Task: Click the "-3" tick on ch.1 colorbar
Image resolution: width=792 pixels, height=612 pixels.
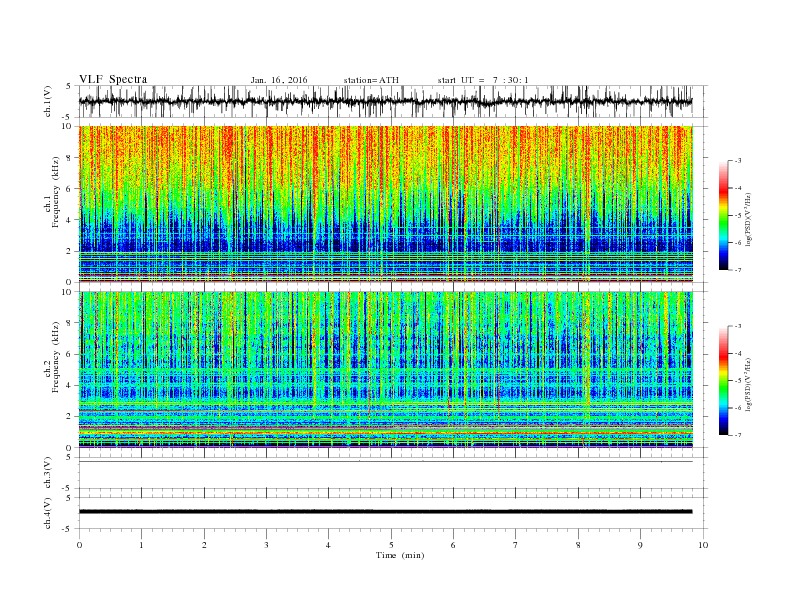Action: pyautogui.click(x=738, y=161)
